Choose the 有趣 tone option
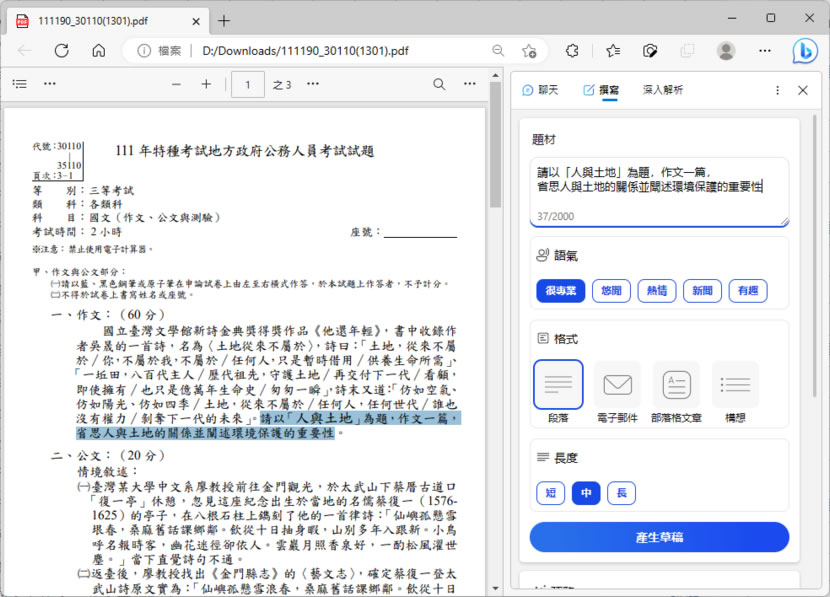Image resolution: width=830 pixels, height=597 pixels. (x=748, y=291)
